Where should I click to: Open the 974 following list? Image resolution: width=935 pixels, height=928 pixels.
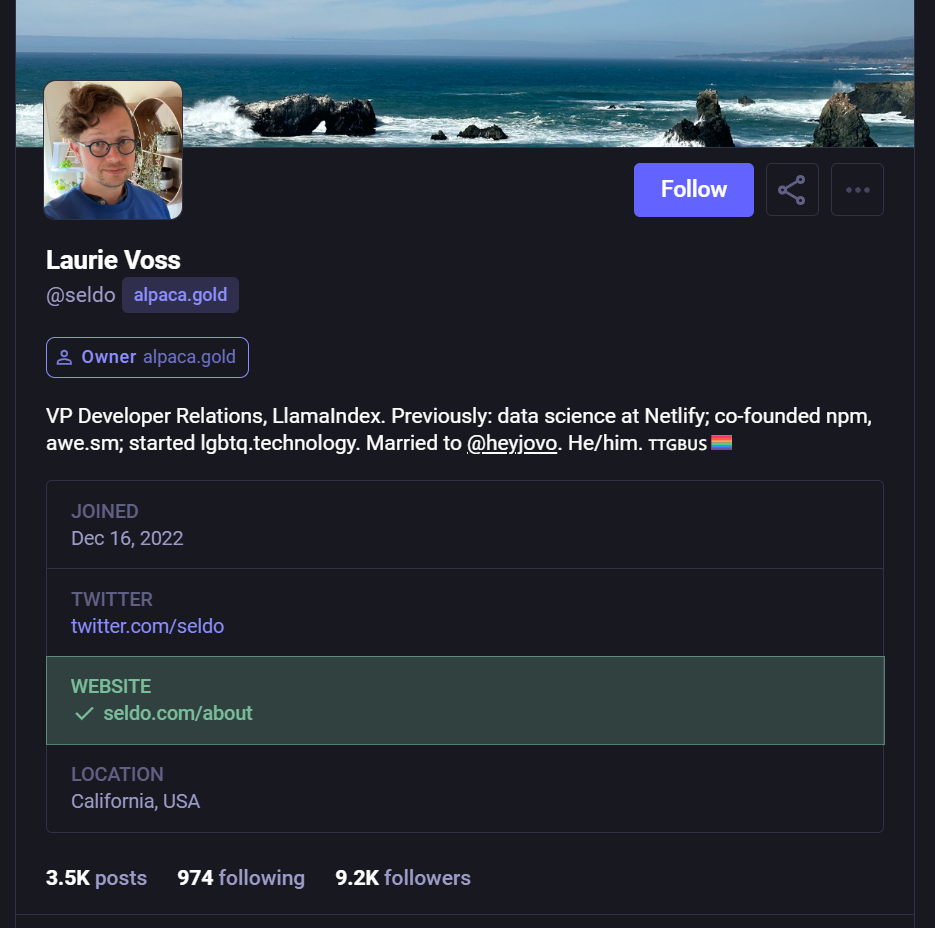click(x=240, y=877)
